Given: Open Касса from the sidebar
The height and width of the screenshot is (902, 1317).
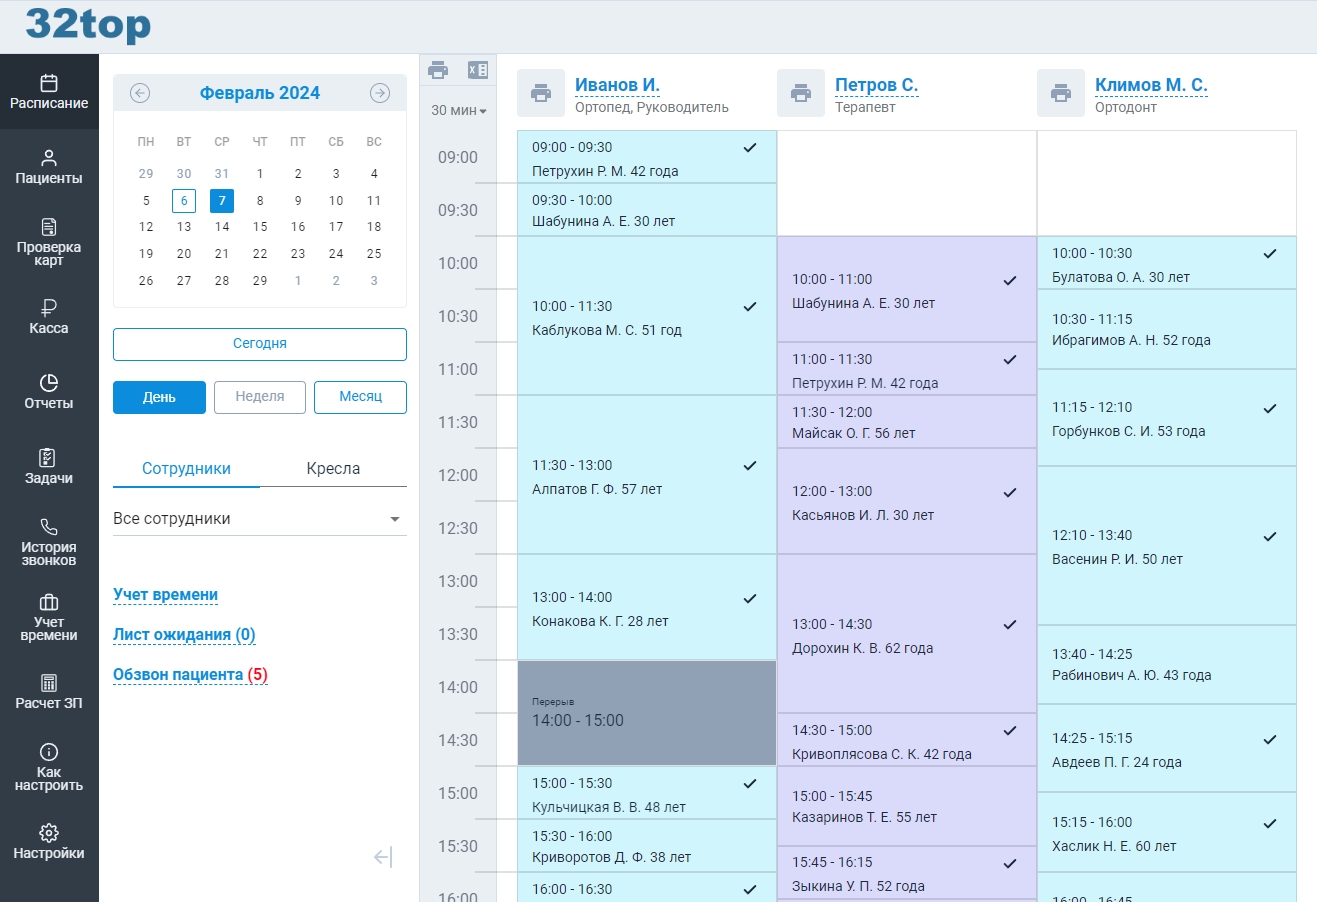Looking at the screenshot, I should click(49, 316).
